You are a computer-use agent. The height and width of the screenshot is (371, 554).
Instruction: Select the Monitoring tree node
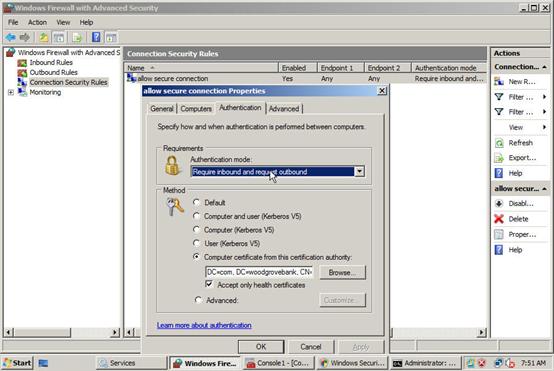coord(45,92)
